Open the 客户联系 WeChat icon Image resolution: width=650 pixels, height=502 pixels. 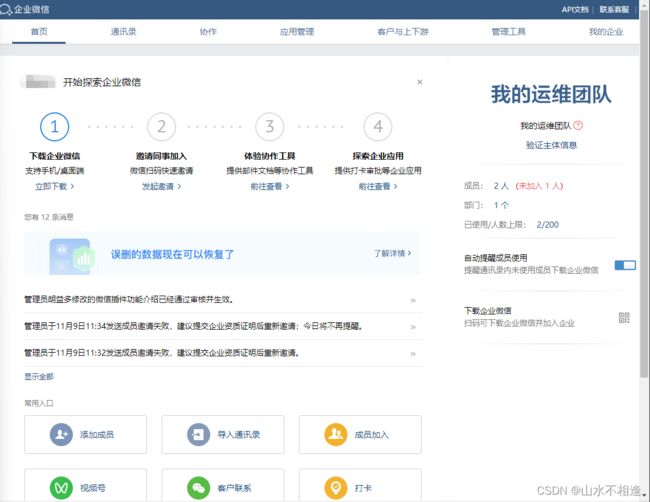pyautogui.click(x=199, y=488)
